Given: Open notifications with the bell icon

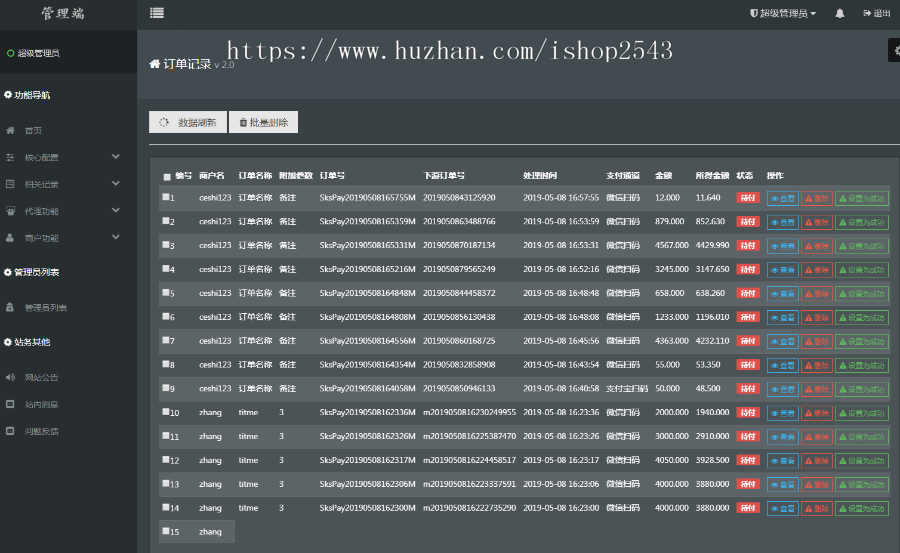Looking at the screenshot, I should [x=839, y=14].
